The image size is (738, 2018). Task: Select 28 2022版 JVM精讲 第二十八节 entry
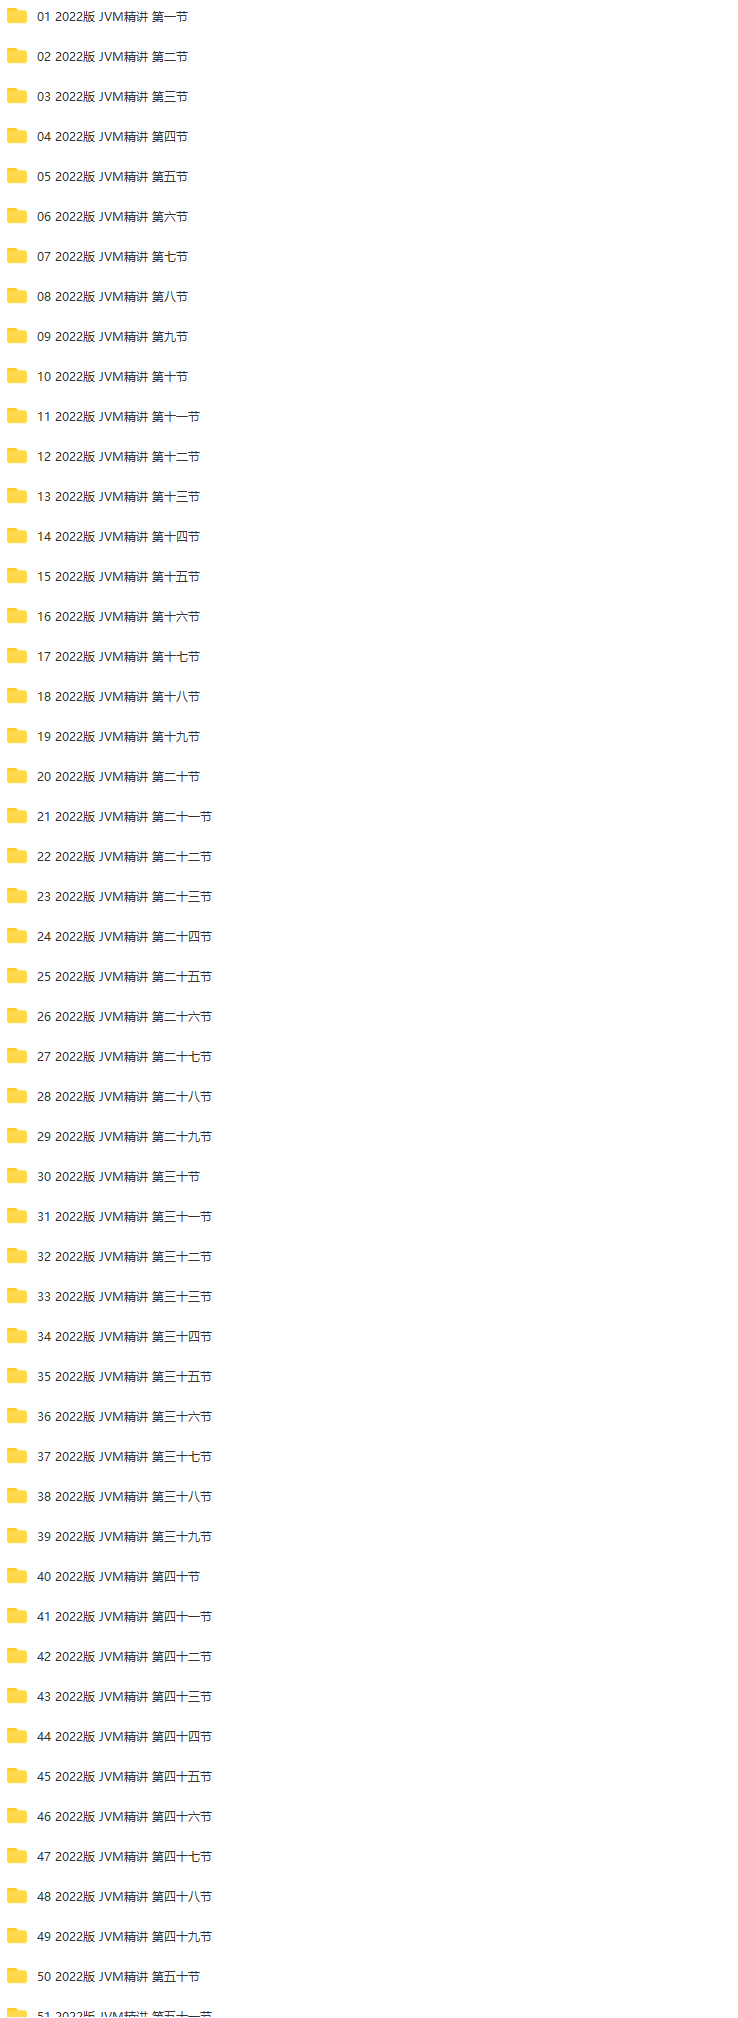(124, 1097)
